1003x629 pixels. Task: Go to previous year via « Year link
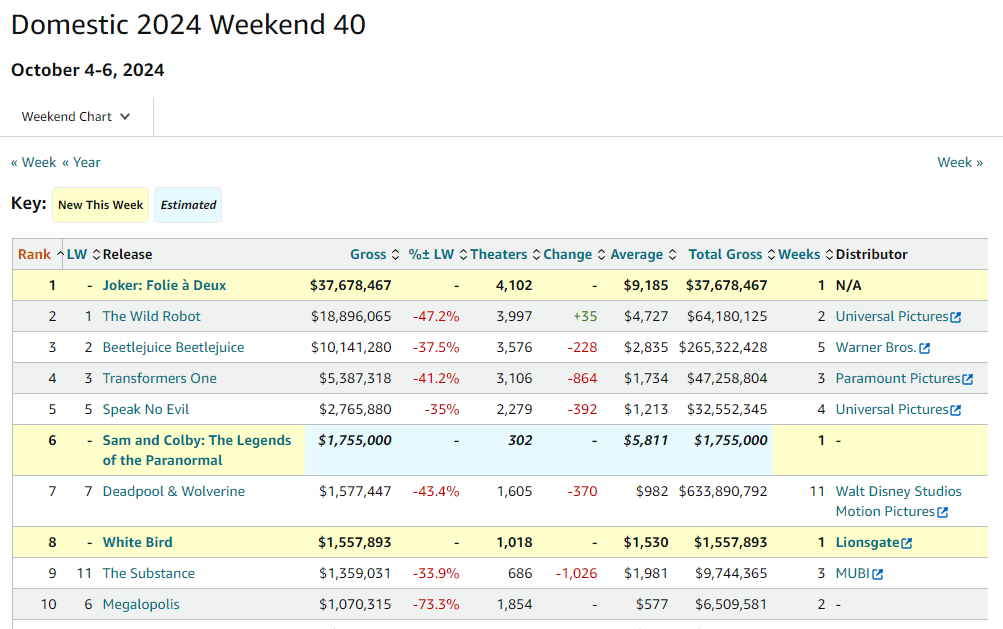pyautogui.click(x=81, y=163)
